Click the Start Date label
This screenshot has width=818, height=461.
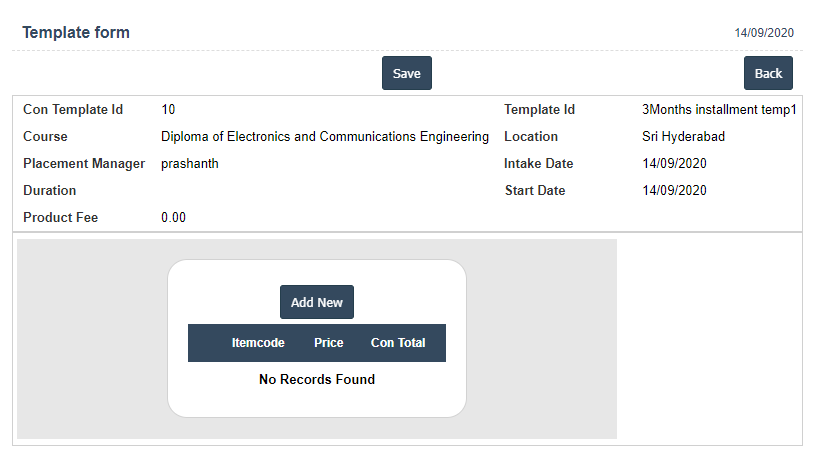535,191
